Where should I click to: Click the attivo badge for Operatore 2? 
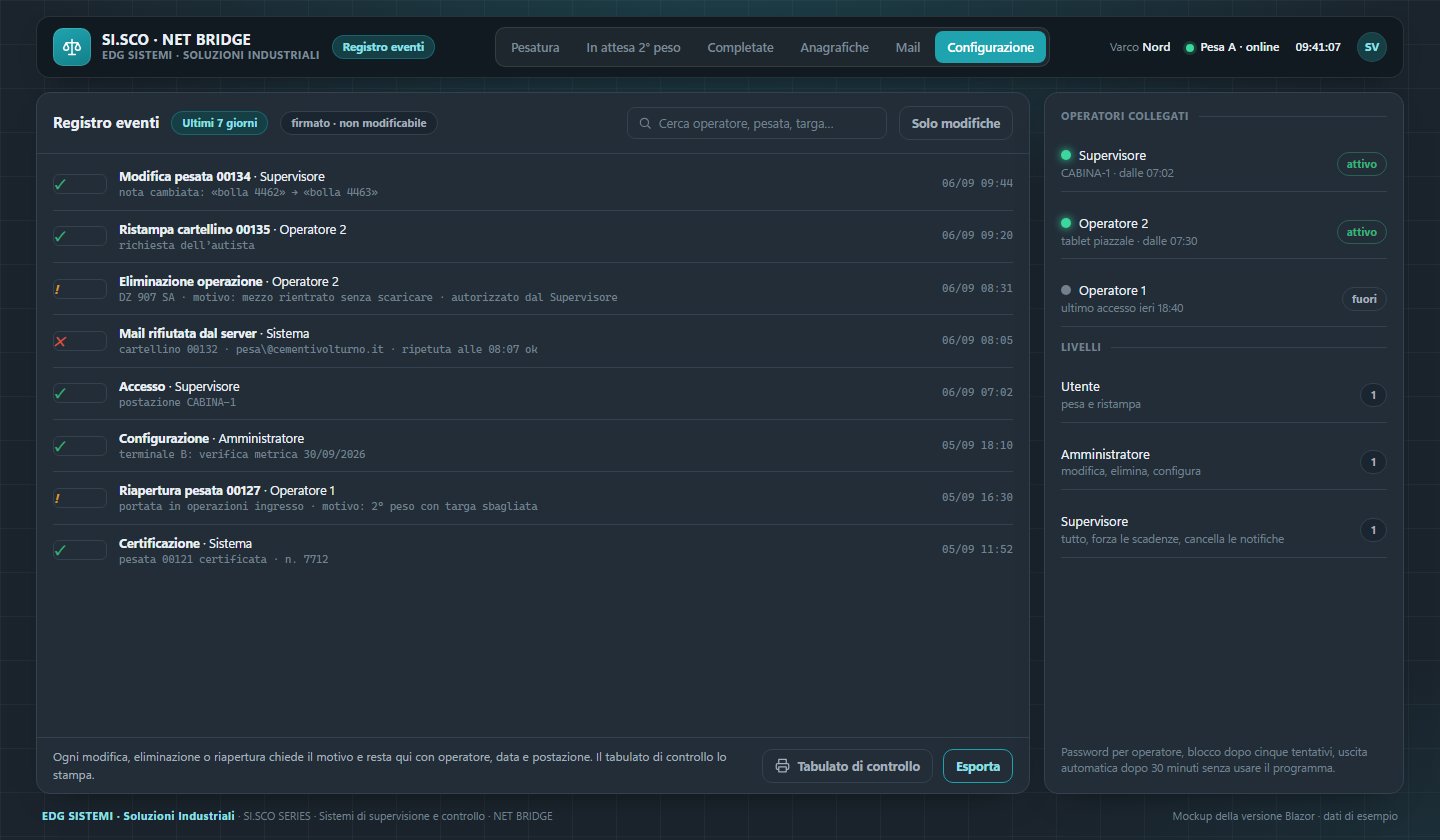[x=1362, y=232]
